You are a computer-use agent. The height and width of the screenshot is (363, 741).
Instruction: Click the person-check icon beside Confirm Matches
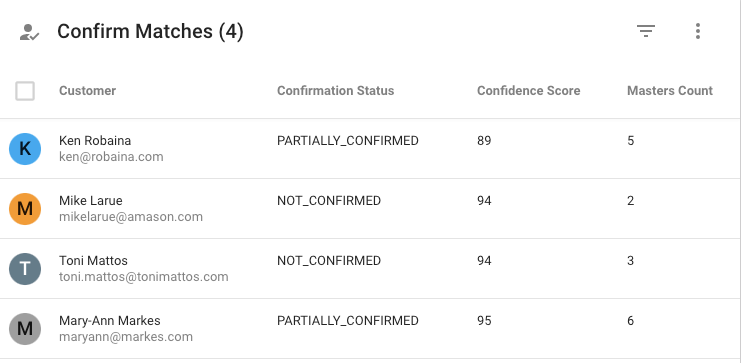click(29, 32)
